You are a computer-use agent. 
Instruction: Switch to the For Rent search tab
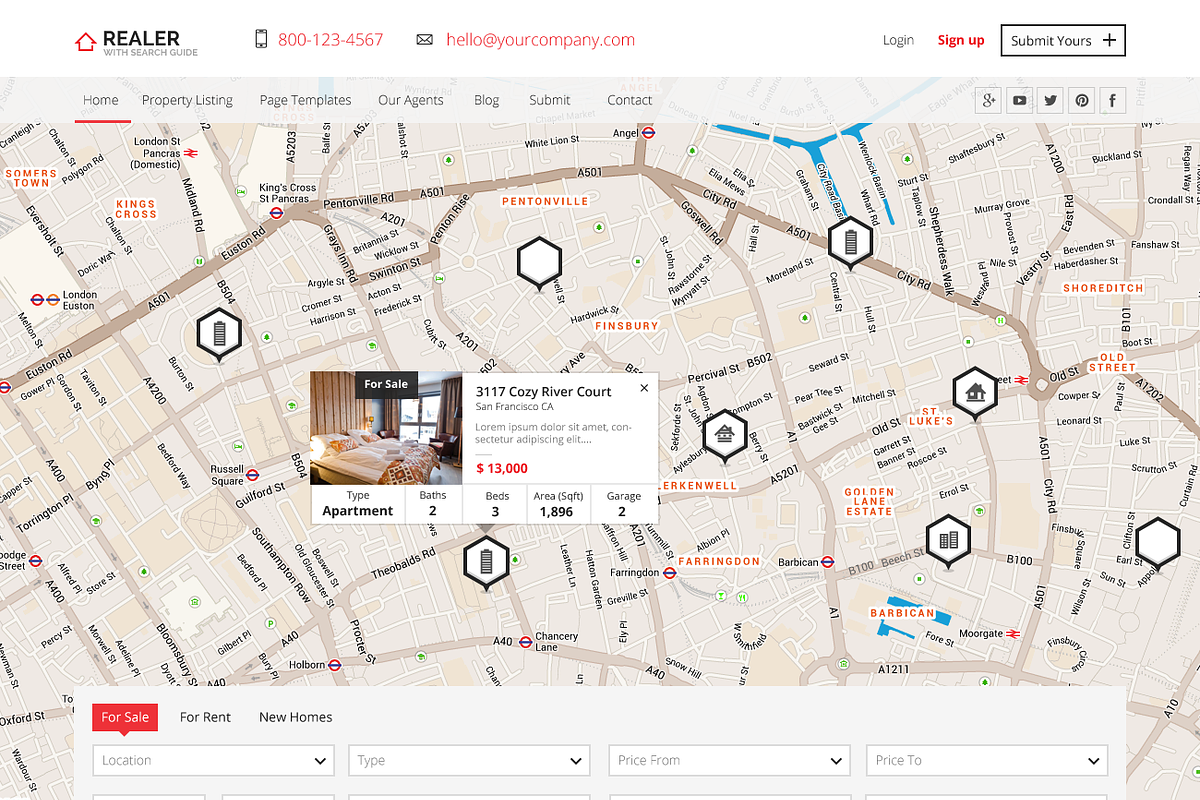[x=205, y=717]
